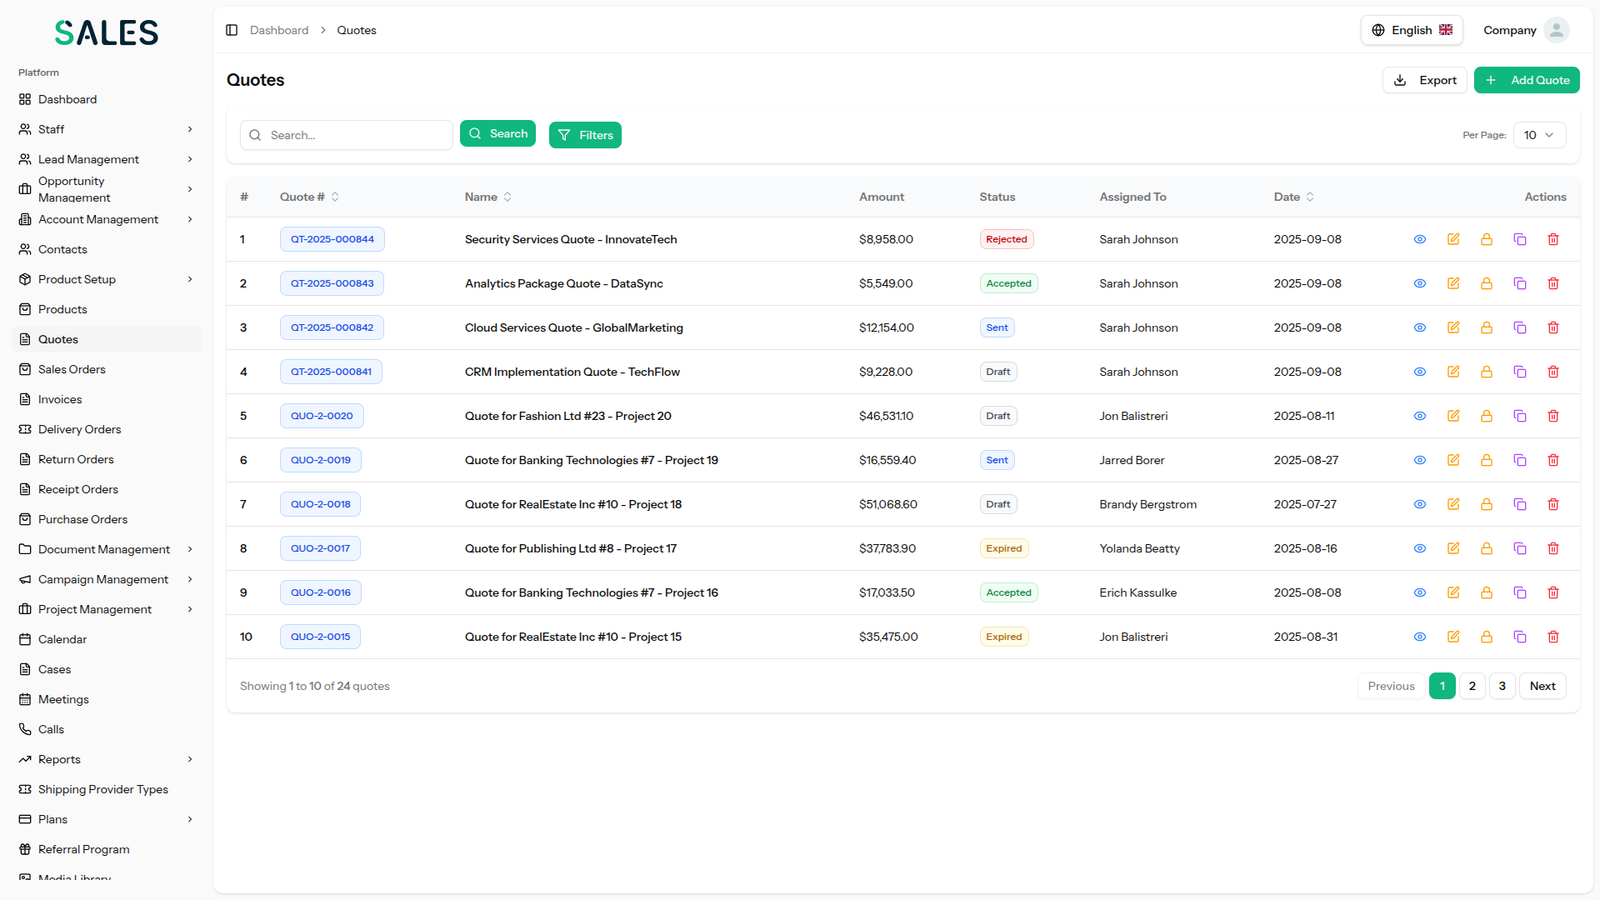The height and width of the screenshot is (900, 1600).
Task: Open Sales Orders from sidebar
Action: (x=71, y=369)
